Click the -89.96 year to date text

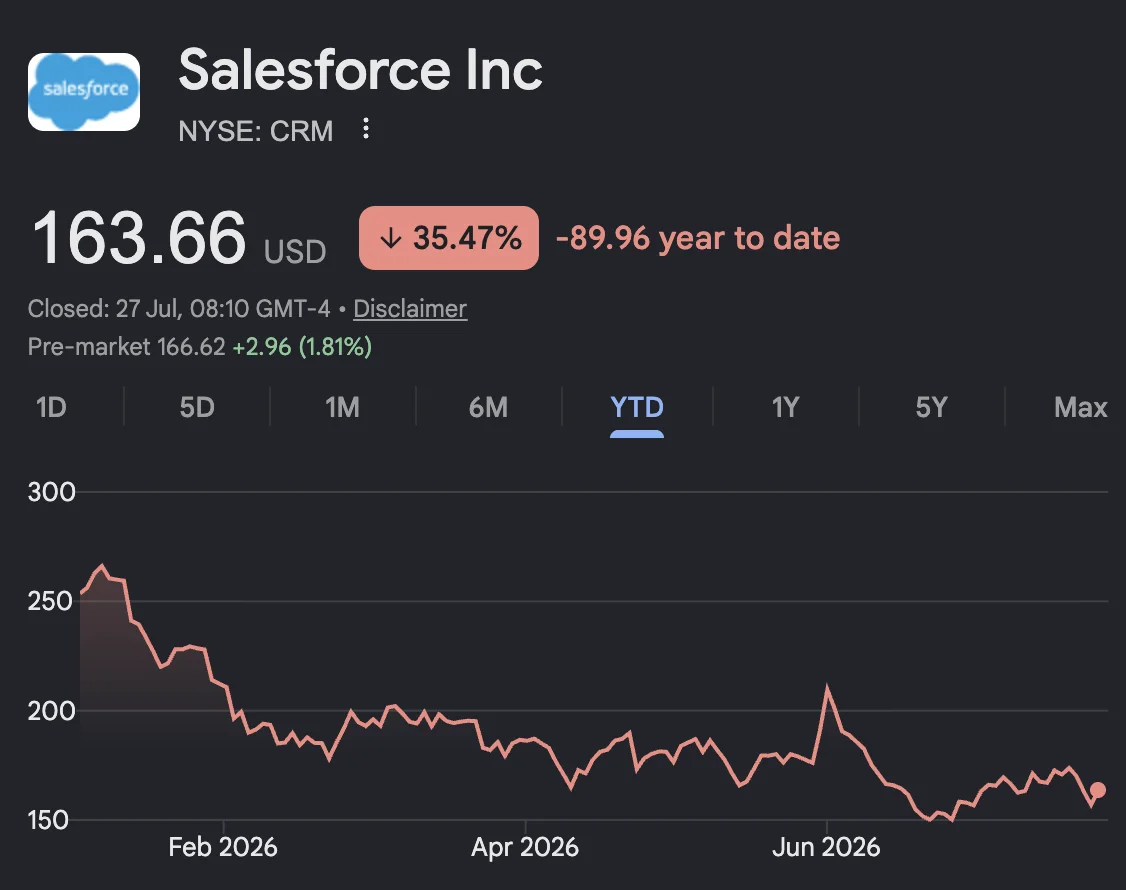click(698, 238)
